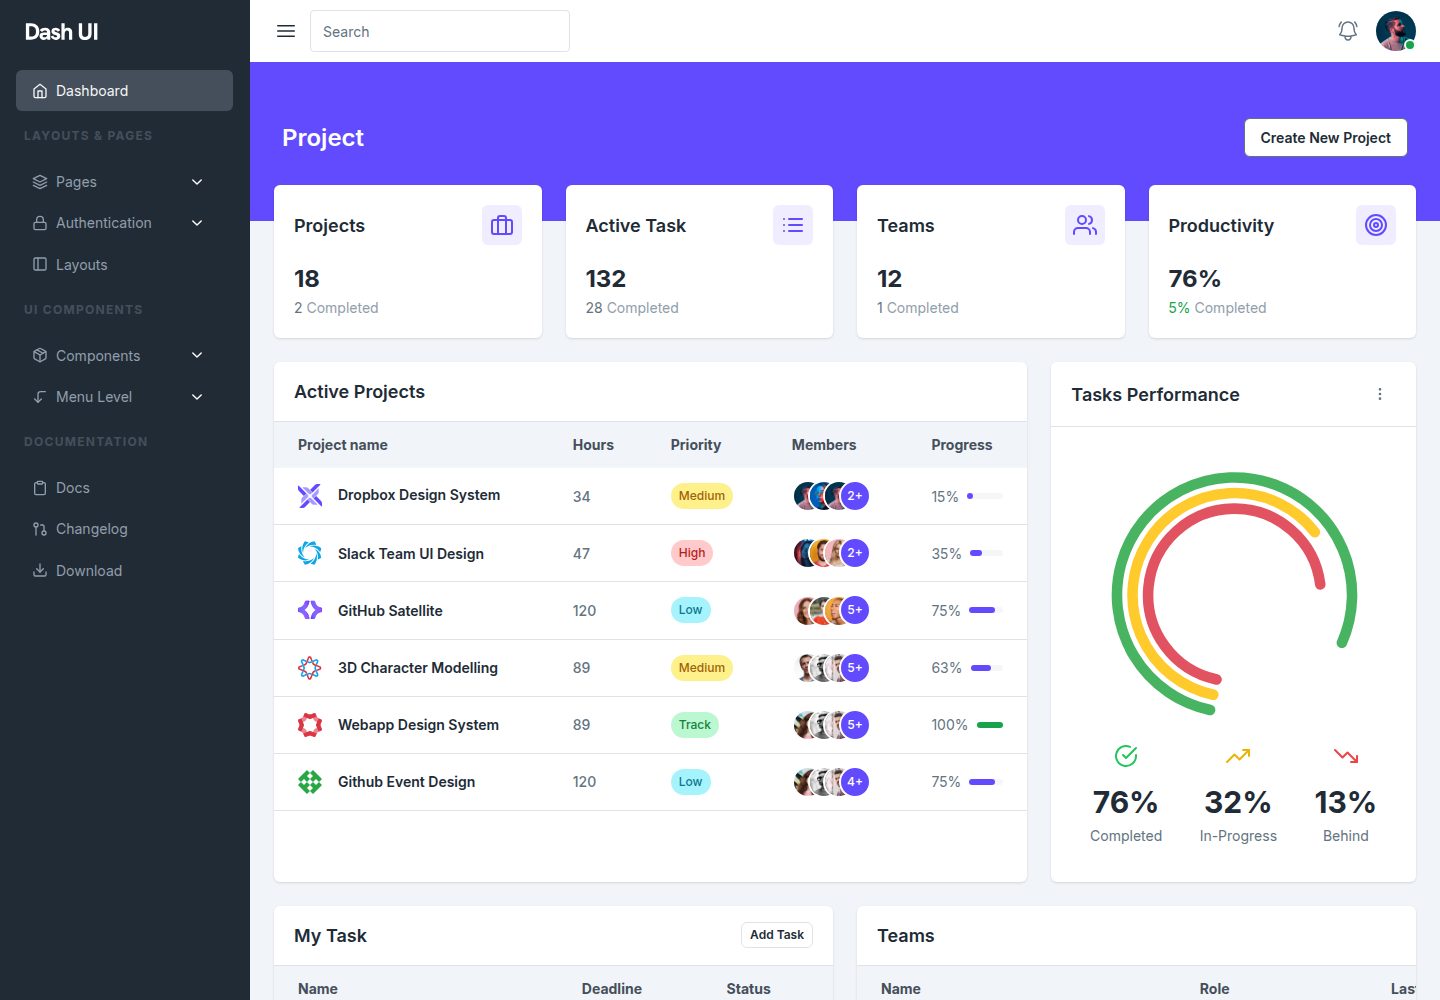Click the Active Task list icon
The height and width of the screenshot is (1000, 1440).
[793, 225]
